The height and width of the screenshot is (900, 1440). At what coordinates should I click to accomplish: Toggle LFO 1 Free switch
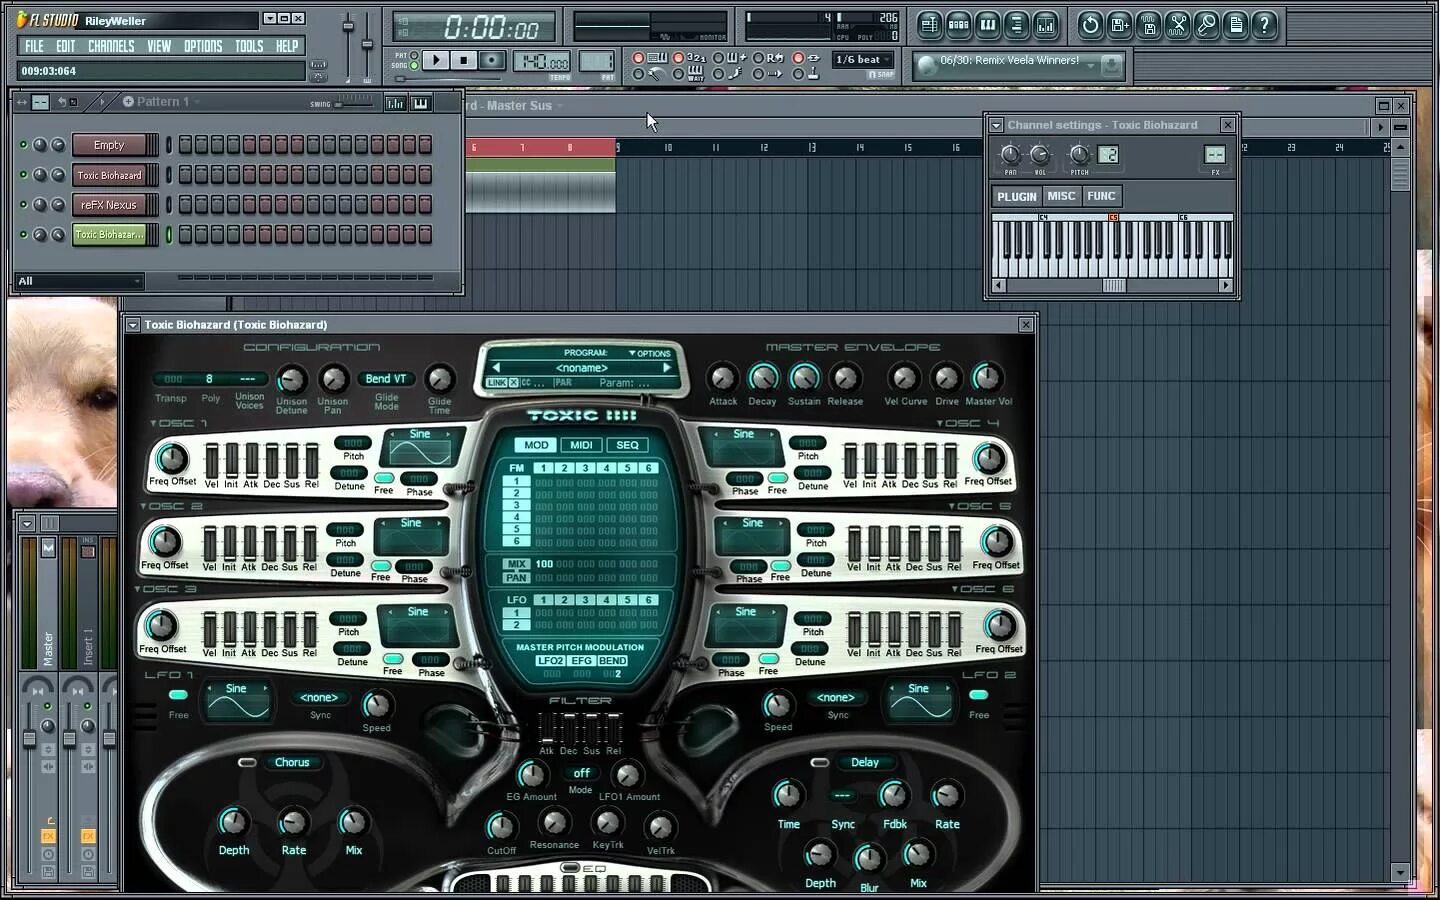pos(178,695)
